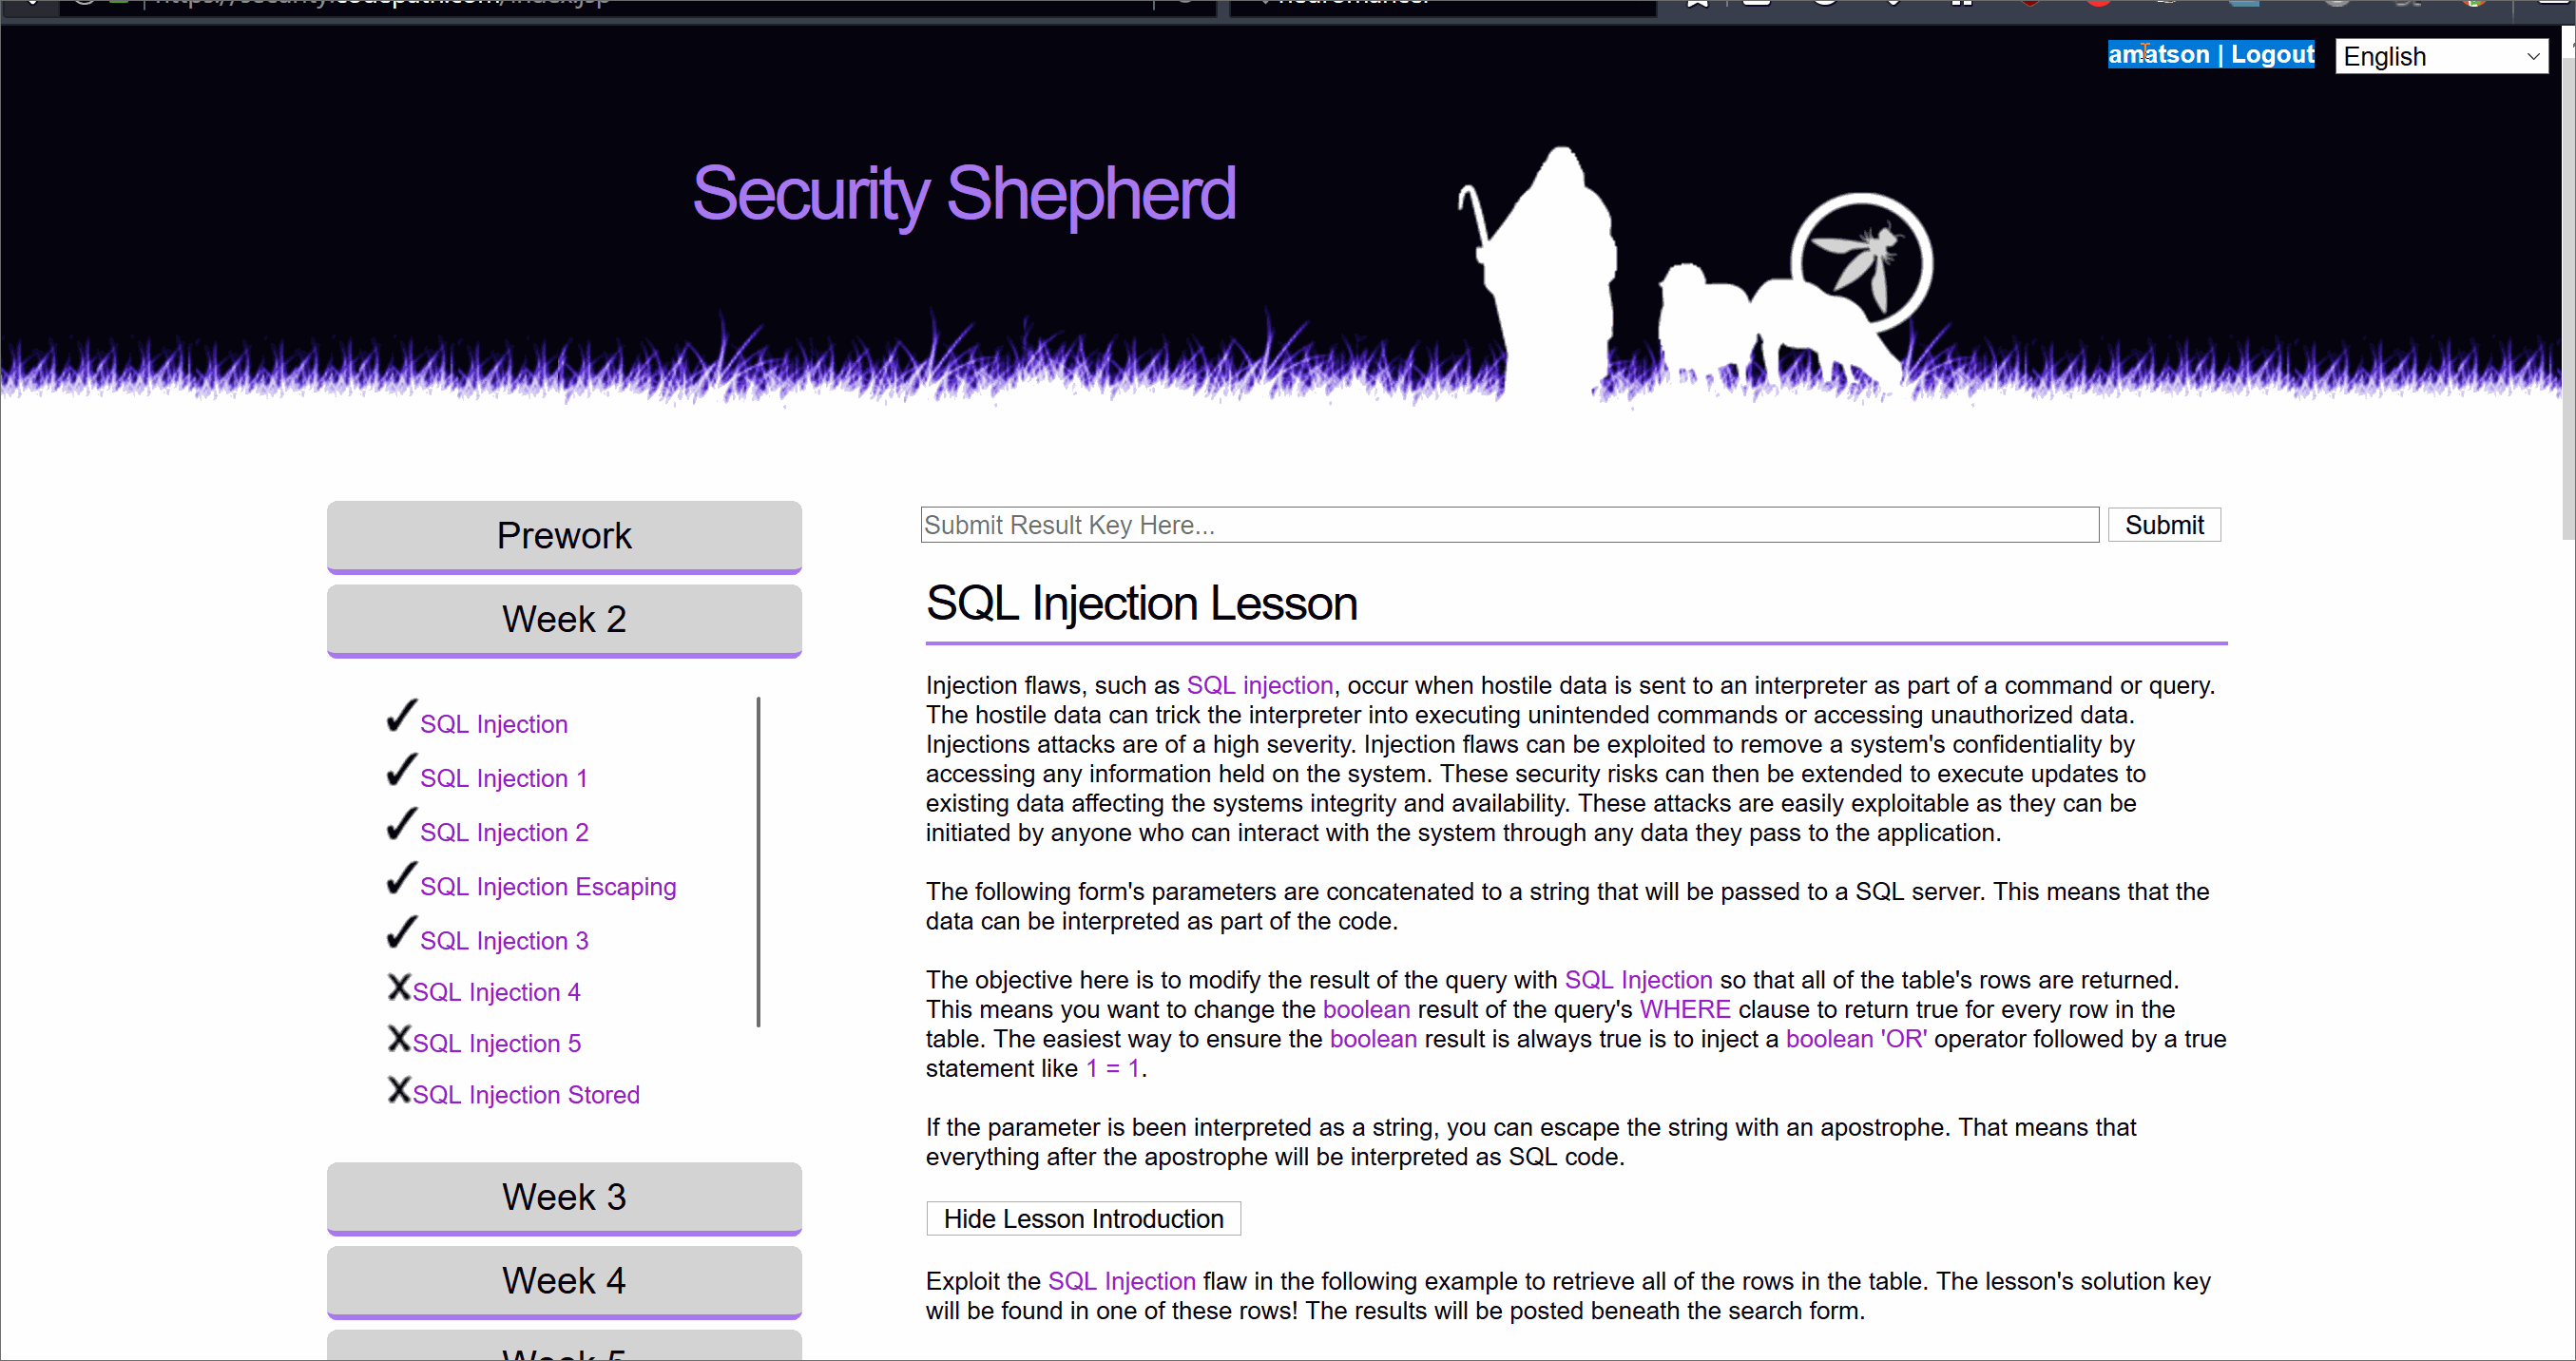Expand the Week 3 section
Viewport: 2576px width, 1361px height.
click(564, 1194)
